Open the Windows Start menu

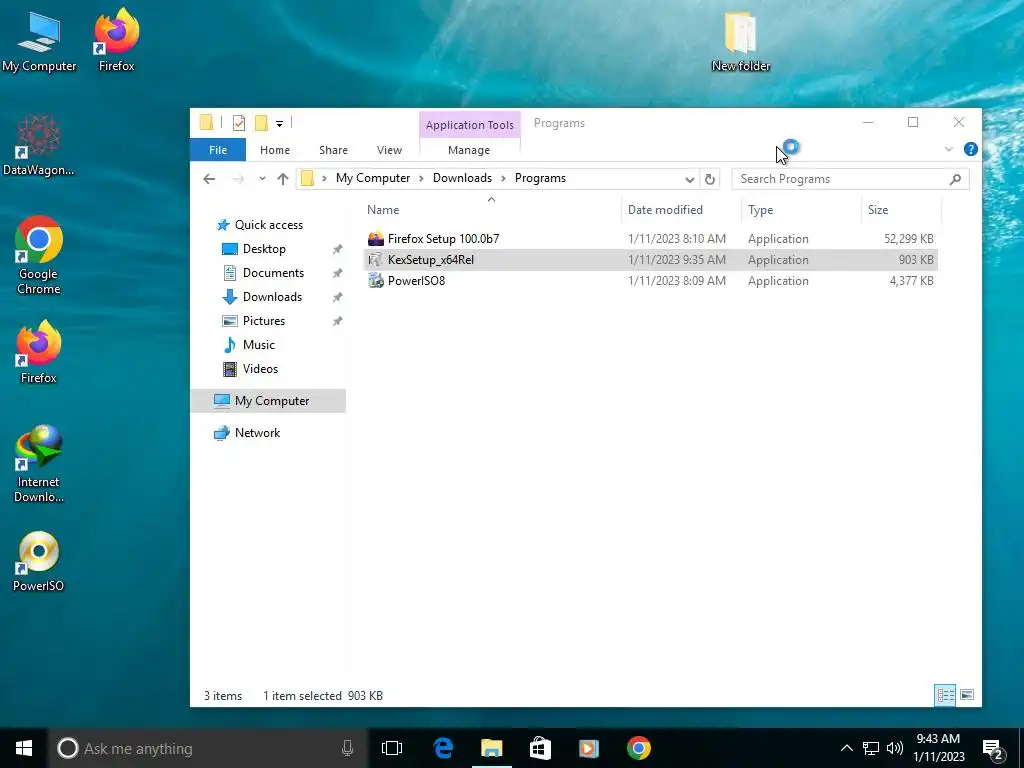coord(24,748)
